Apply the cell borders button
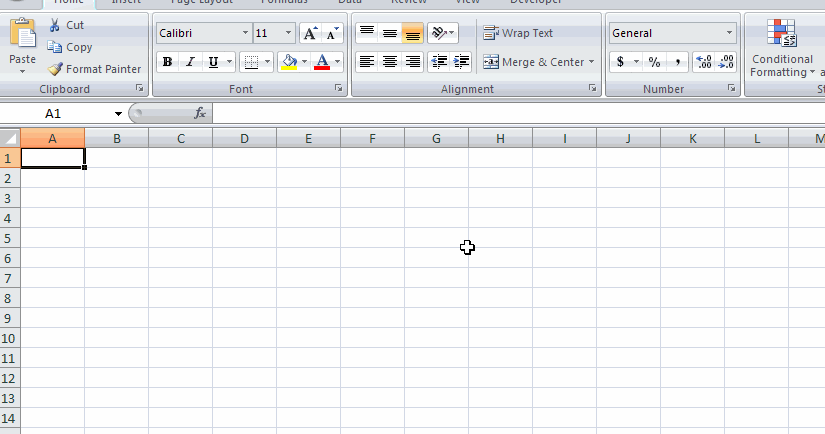 pyautogui.click(x=251, y=62)
